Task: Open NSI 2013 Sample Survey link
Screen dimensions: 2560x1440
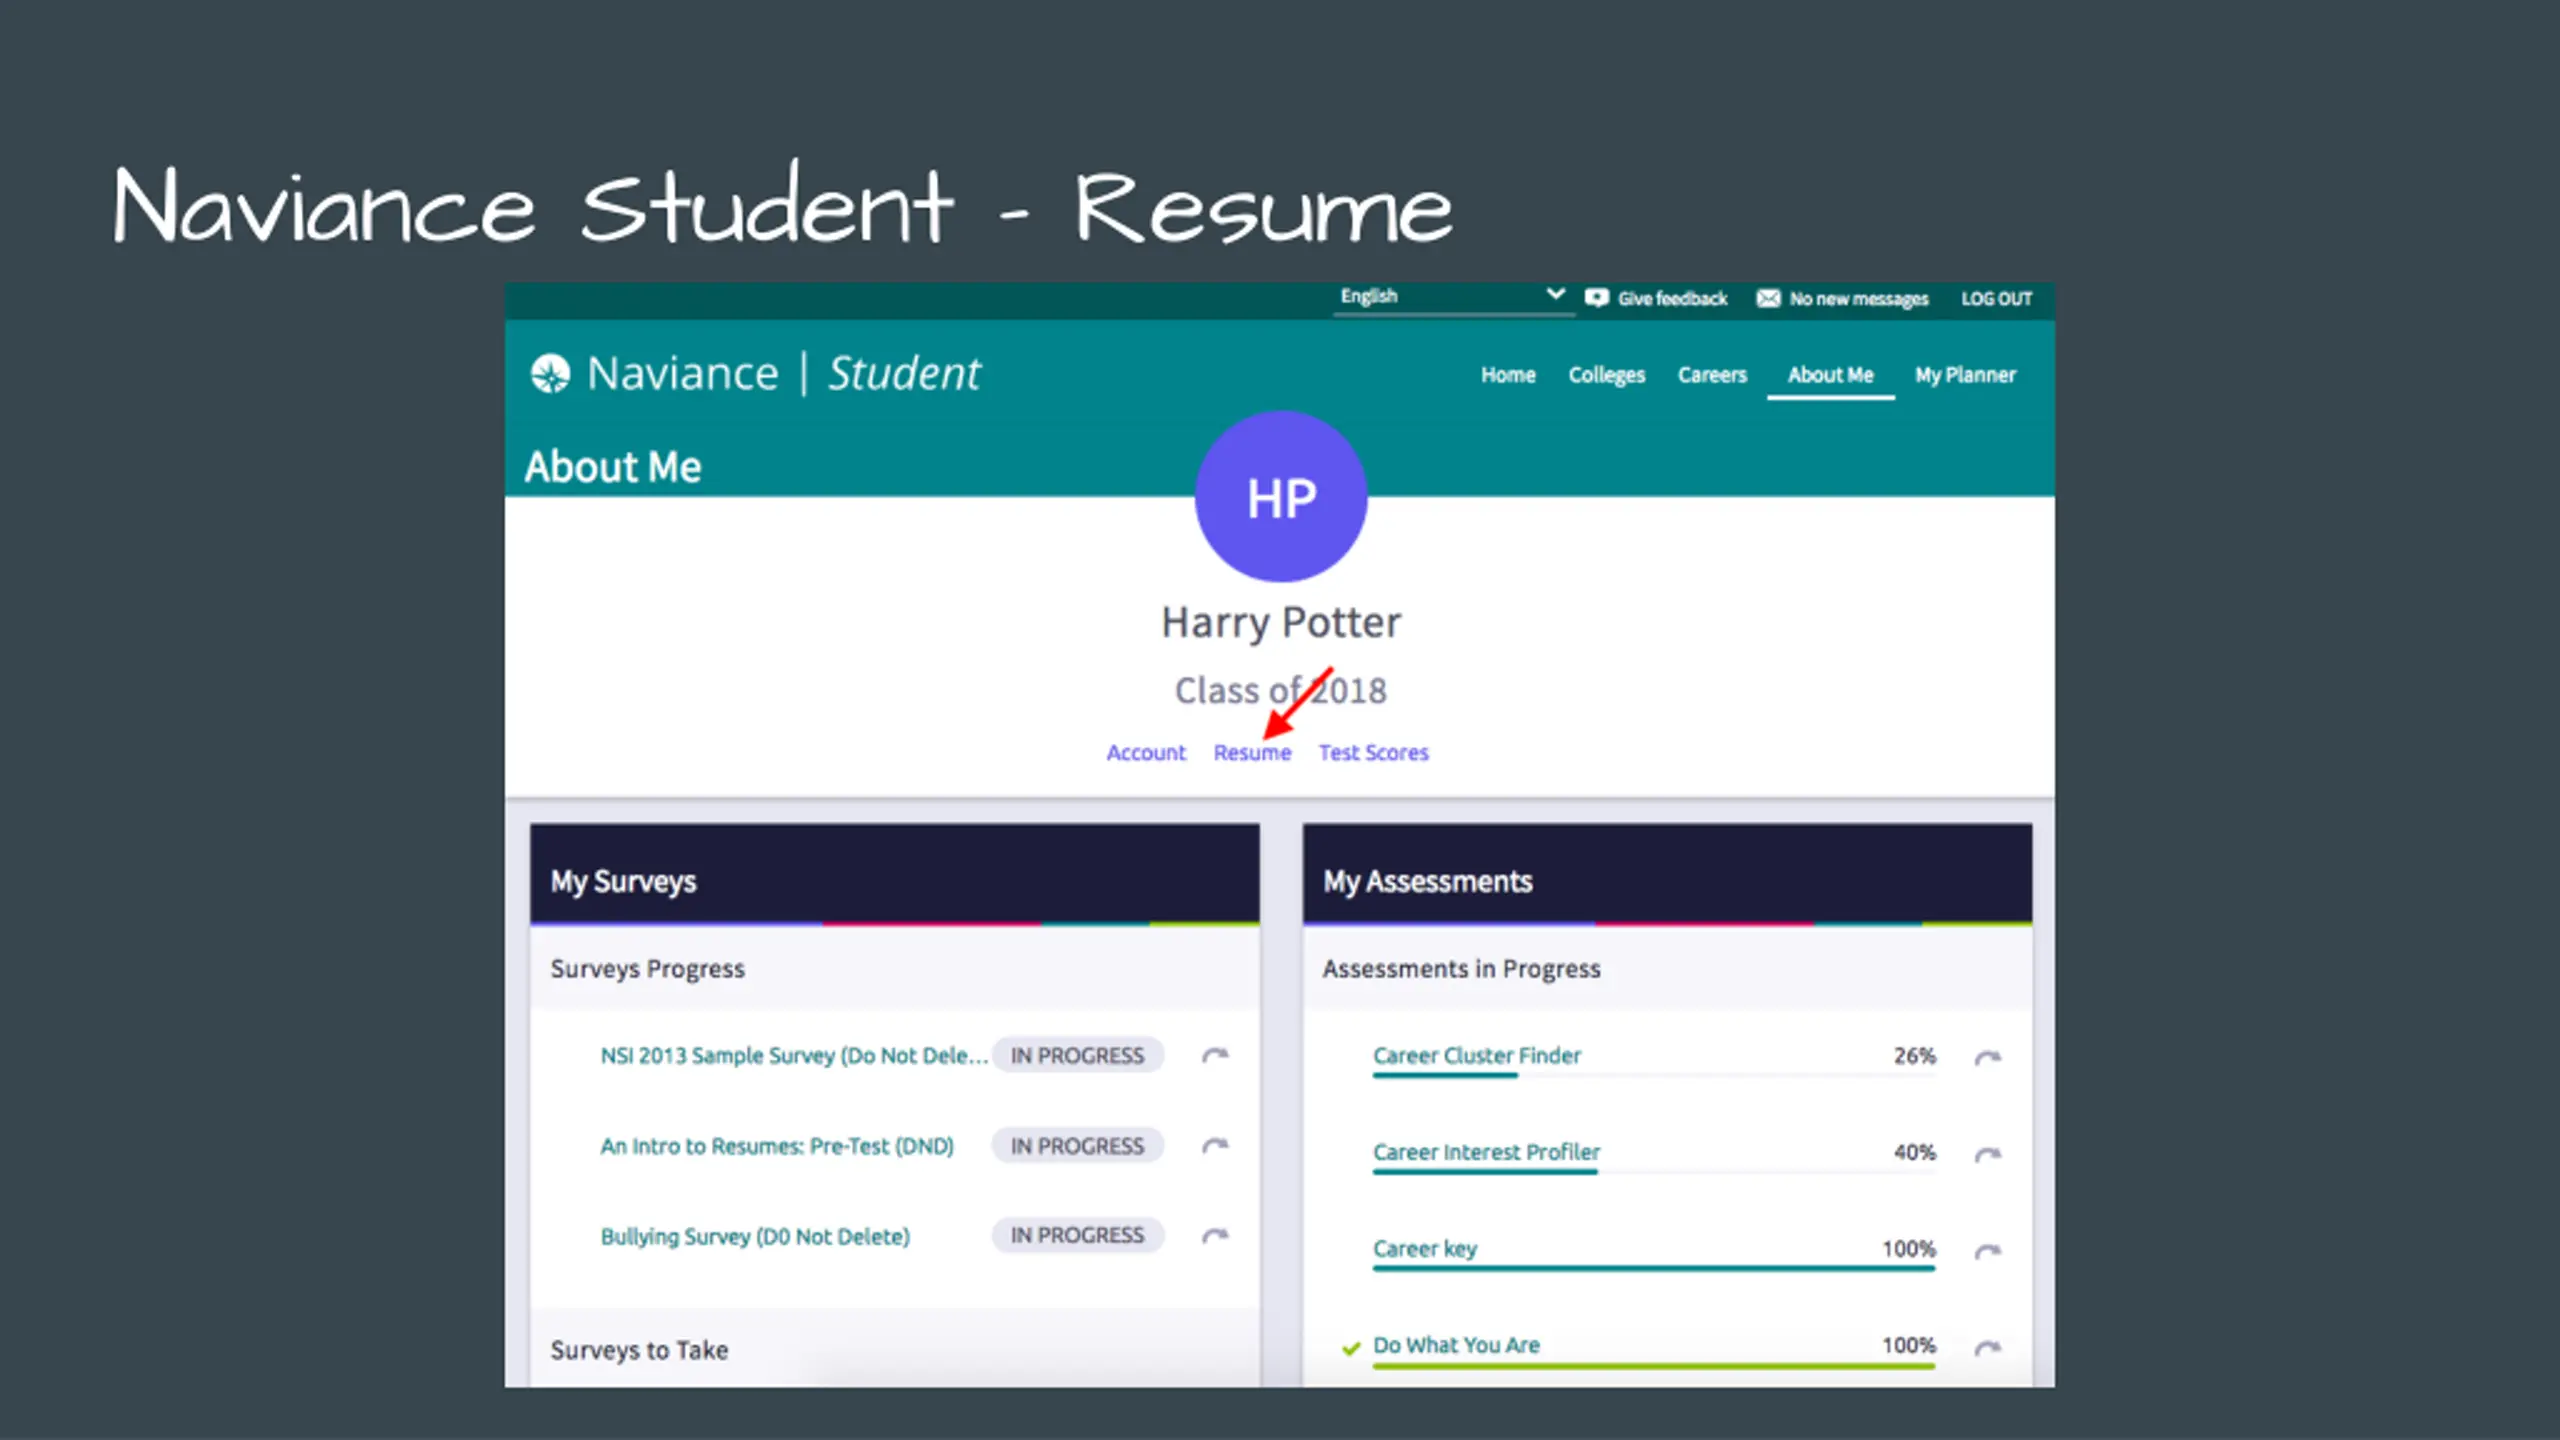Action: click(x=794, y=1056)
